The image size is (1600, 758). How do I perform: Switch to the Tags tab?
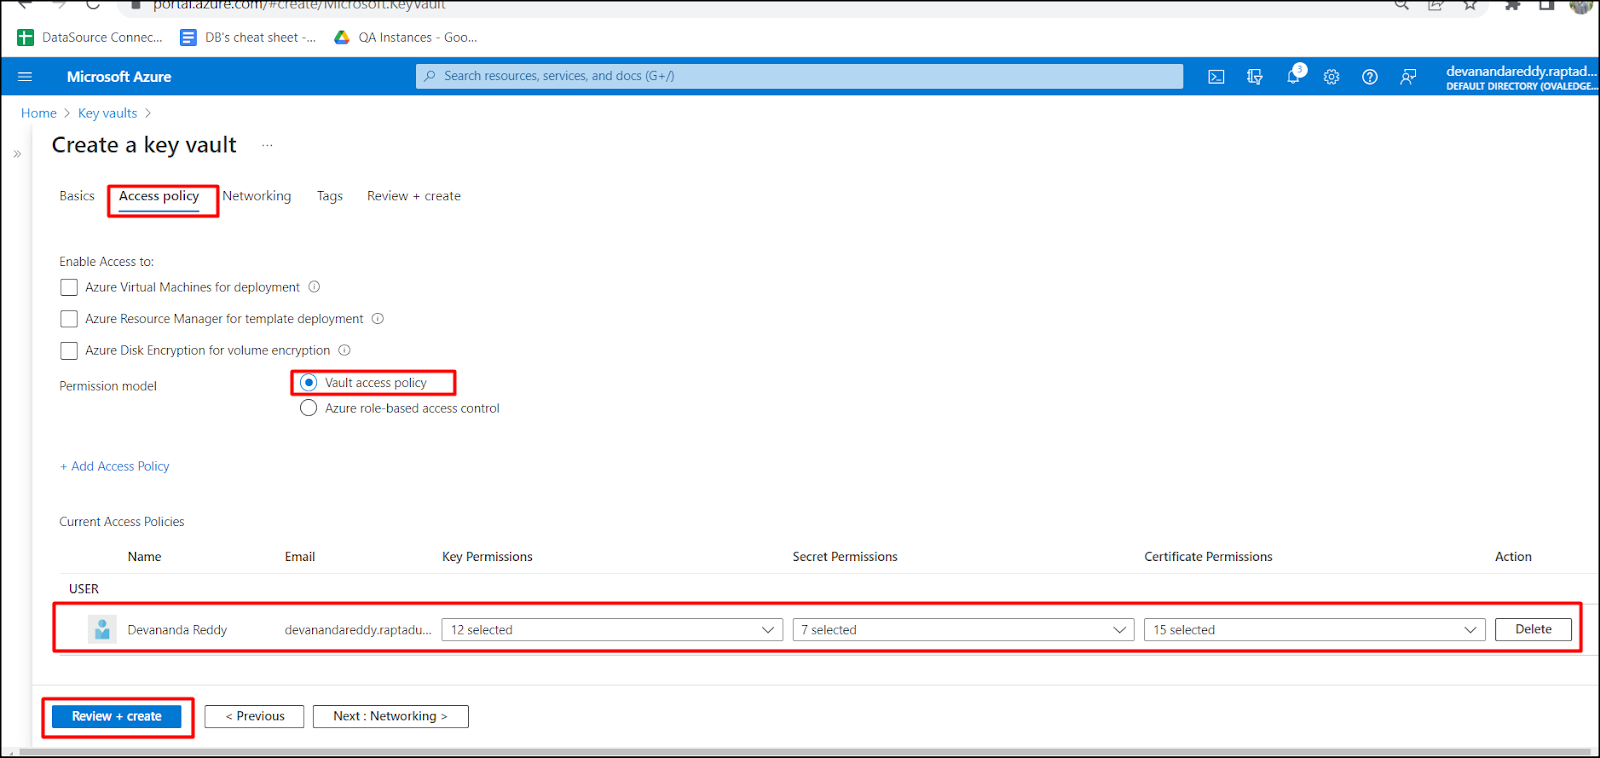(x=330, y=196)
